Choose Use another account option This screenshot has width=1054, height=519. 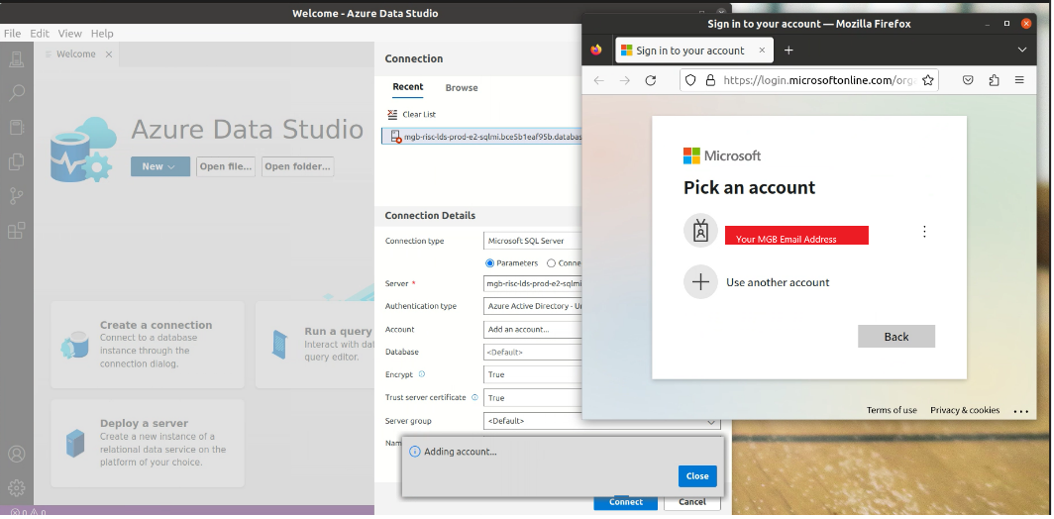tap(777, 283)
